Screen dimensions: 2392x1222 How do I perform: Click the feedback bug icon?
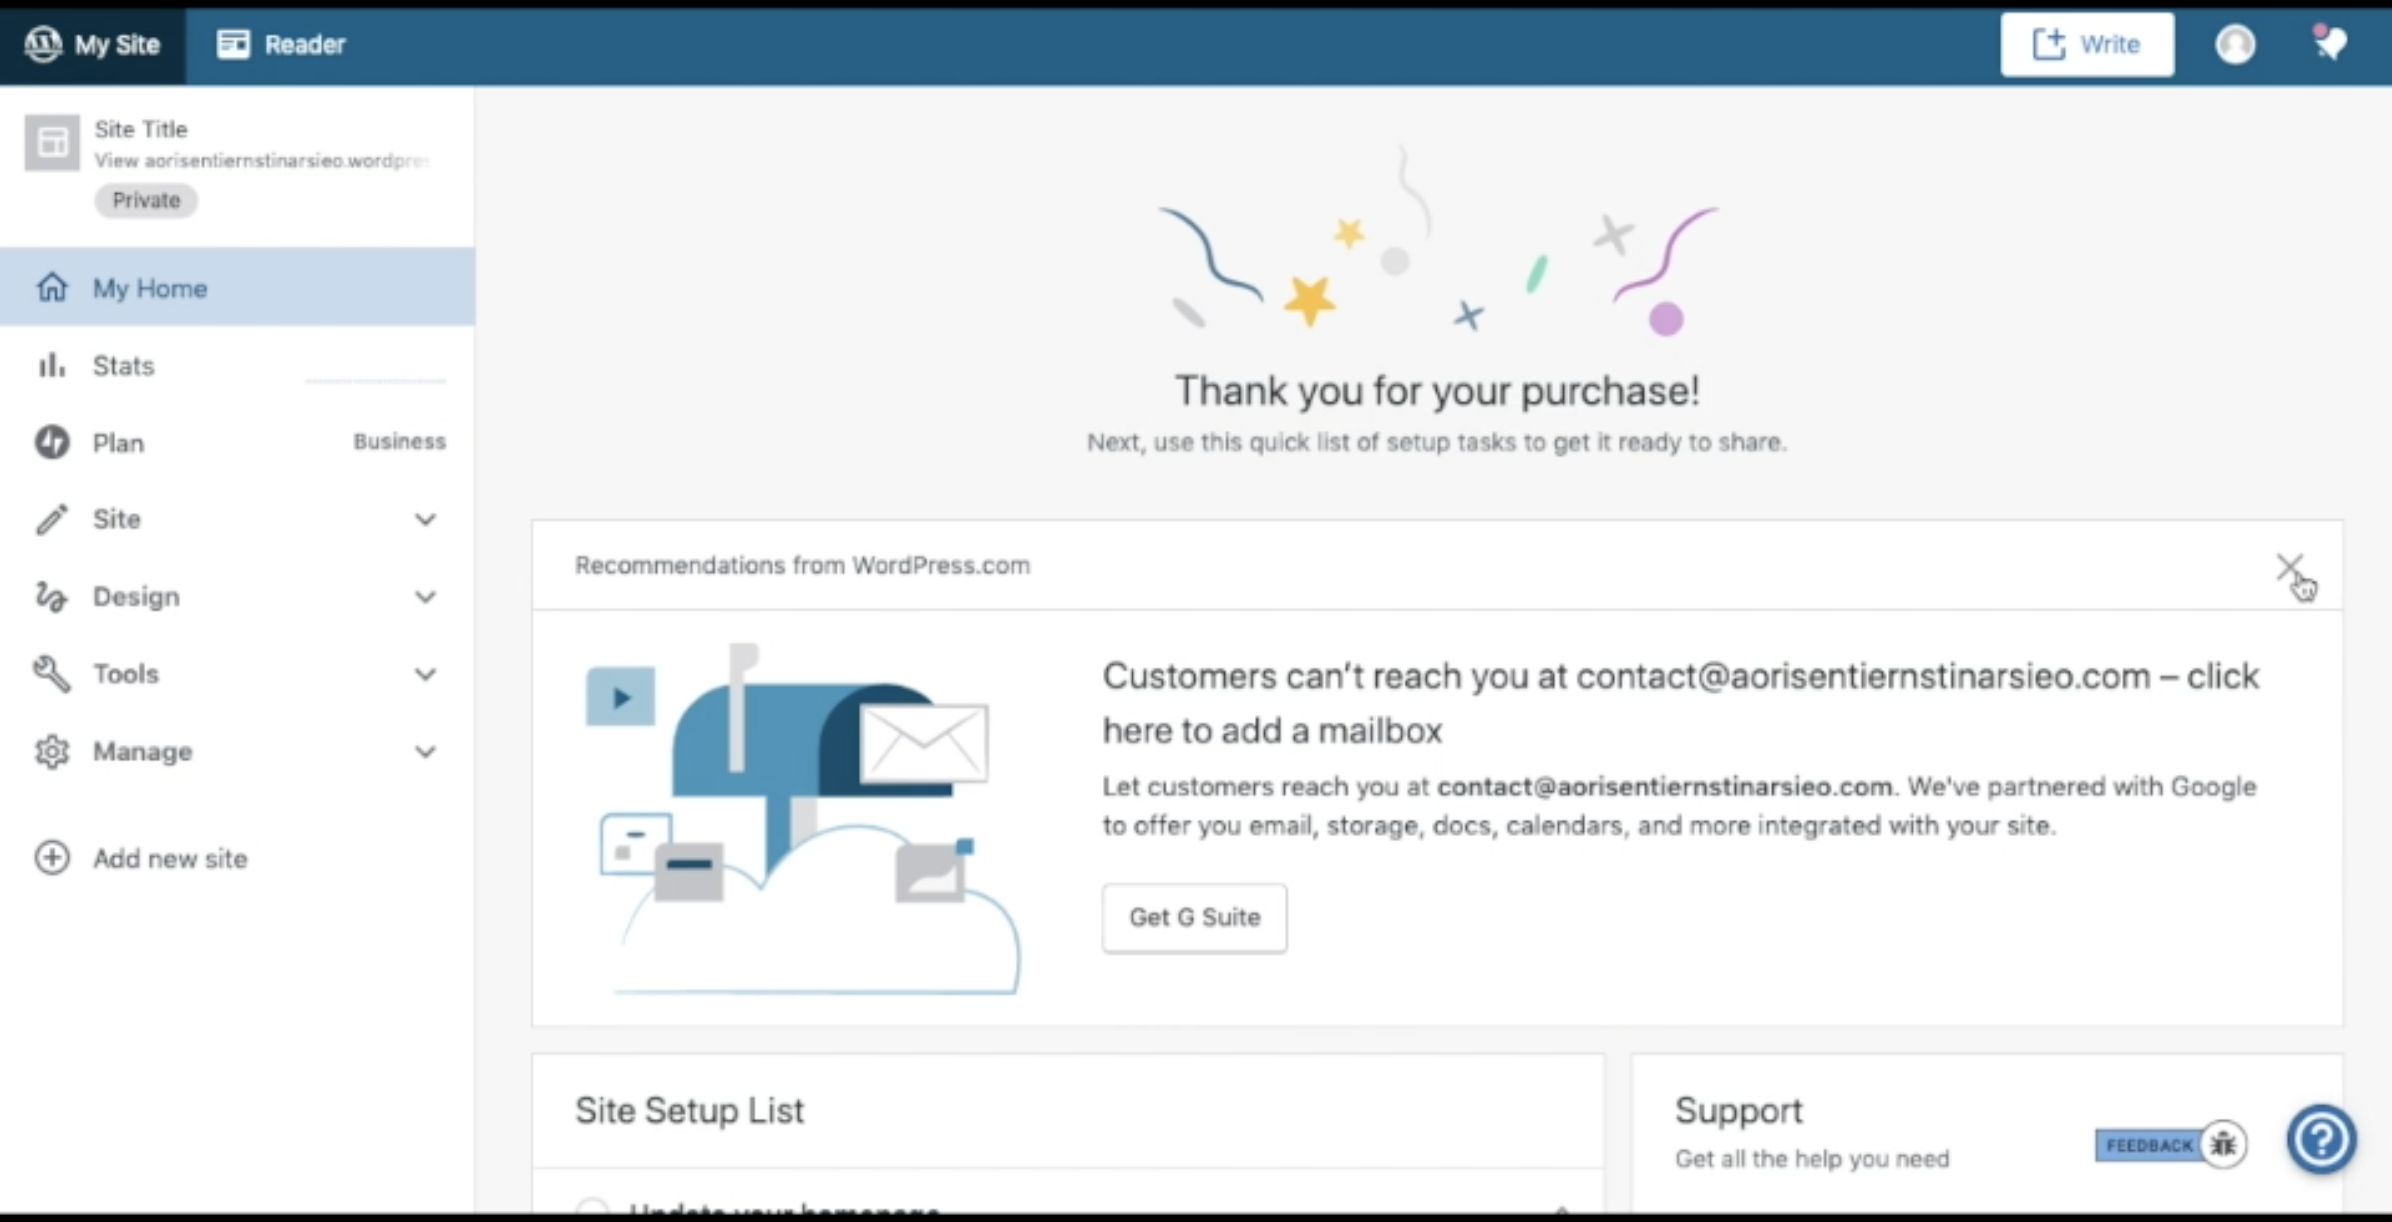click(2223, 1144)
